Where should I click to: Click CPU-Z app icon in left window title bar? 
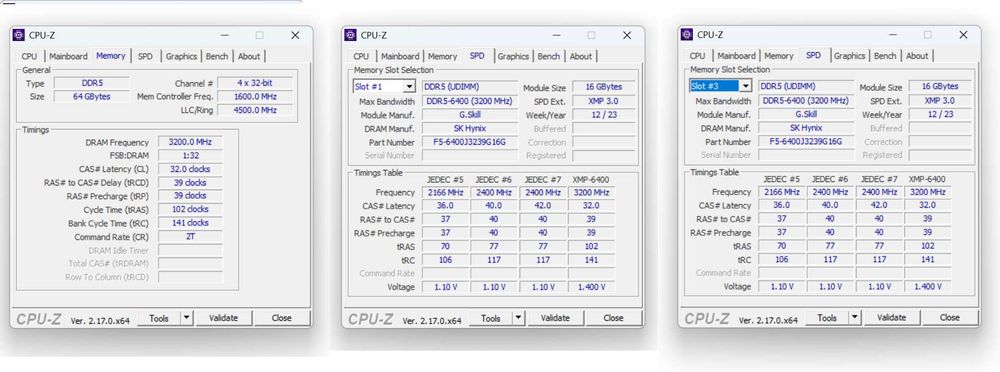click(x=19, y=35)
